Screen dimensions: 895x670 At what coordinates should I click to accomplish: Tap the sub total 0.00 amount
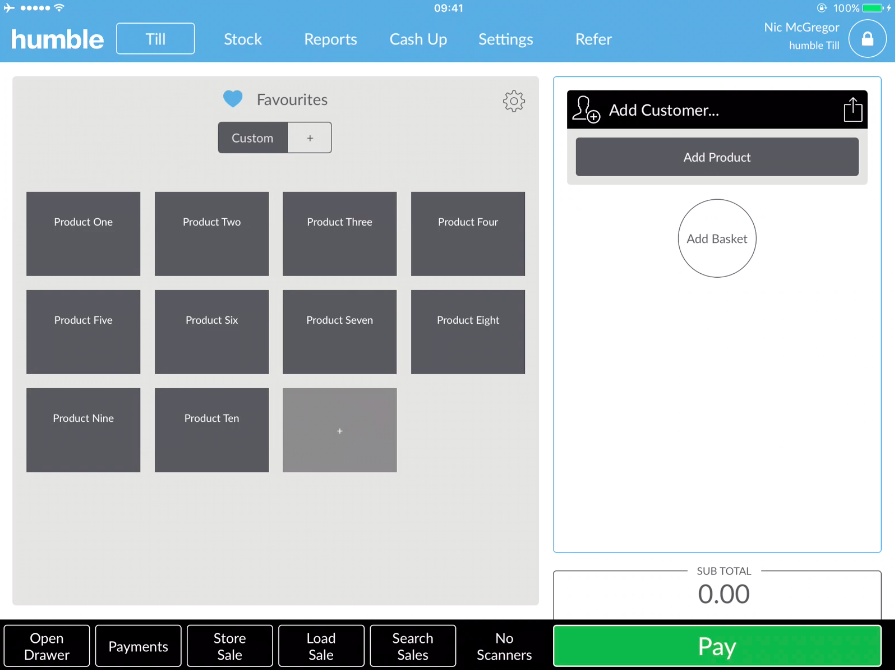(723, 594)
